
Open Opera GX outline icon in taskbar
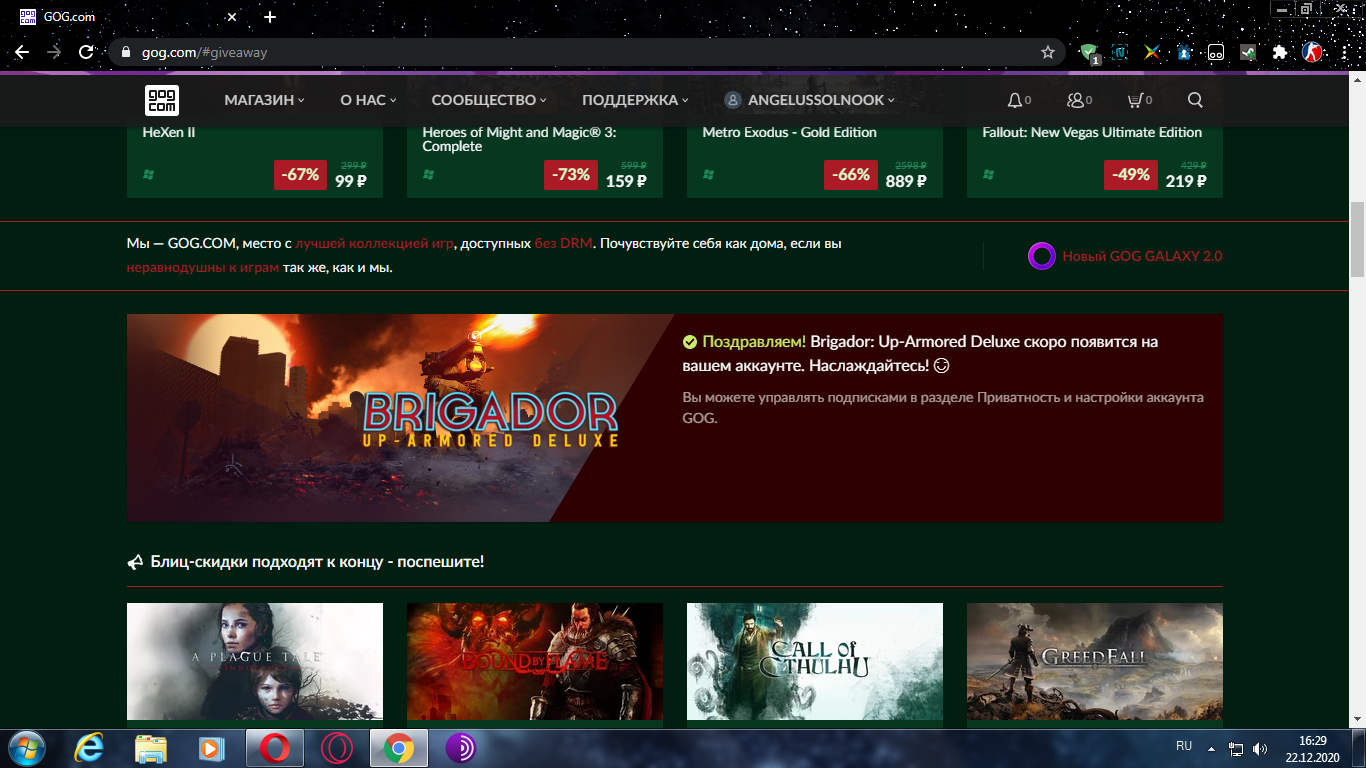337,748
